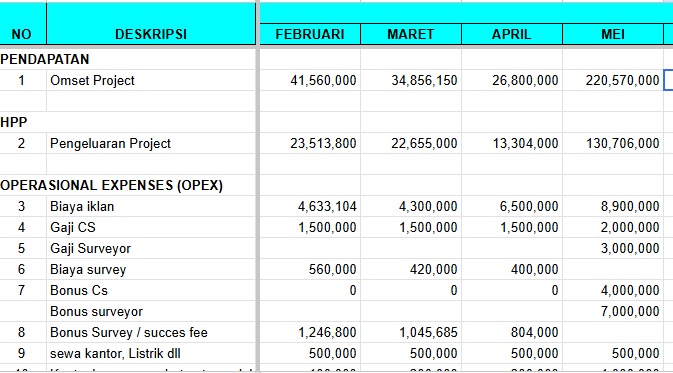Select the MEI column header
This screenshot has width=673, height=373.
point(613,34)
